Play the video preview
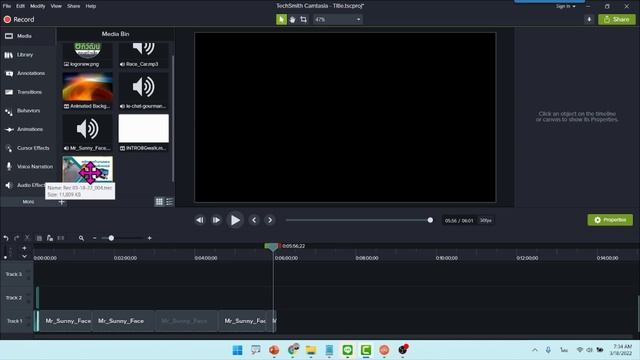Screen dimensions: 640x360 (x=235, y=220)
